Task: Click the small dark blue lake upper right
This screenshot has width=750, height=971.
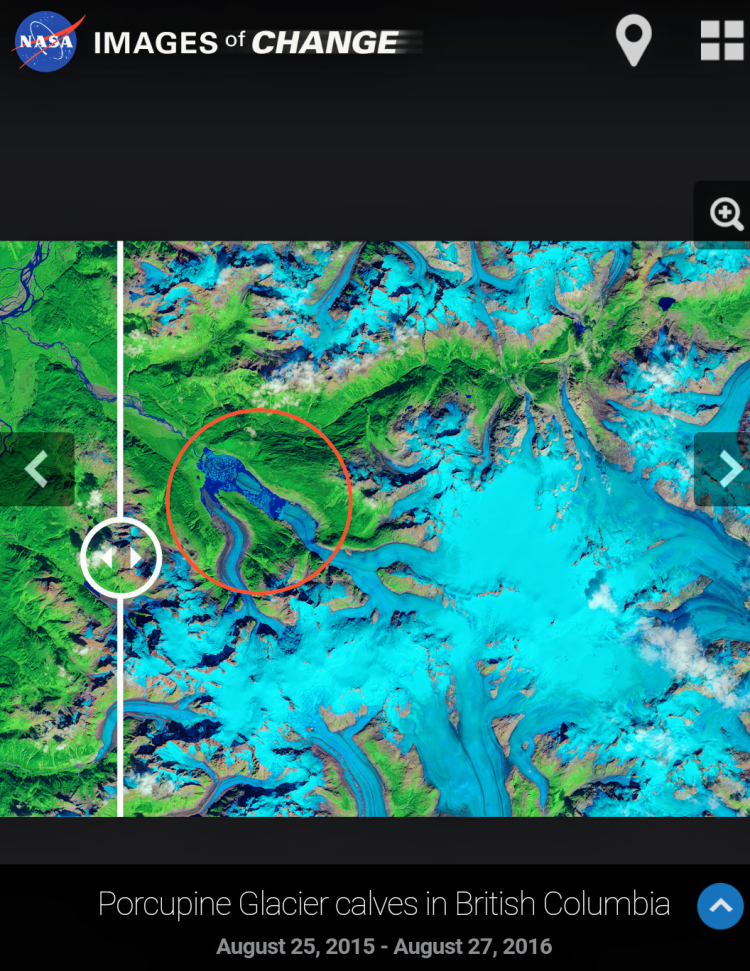Action: click(666, 303)
